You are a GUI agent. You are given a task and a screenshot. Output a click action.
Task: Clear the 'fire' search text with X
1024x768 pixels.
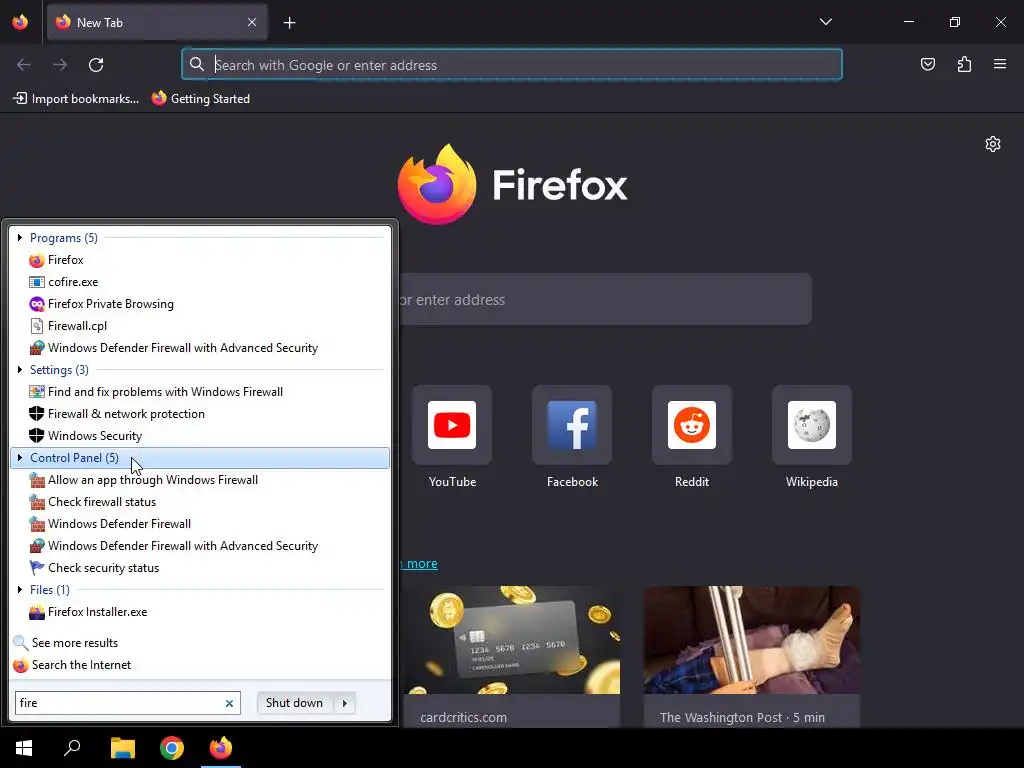[229, 703]
